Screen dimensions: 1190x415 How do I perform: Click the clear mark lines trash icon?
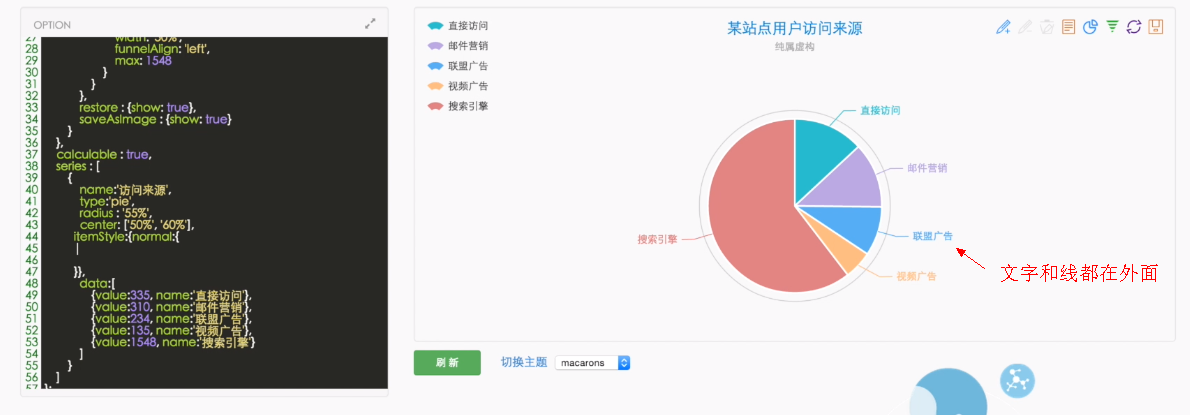point(1047,27)
